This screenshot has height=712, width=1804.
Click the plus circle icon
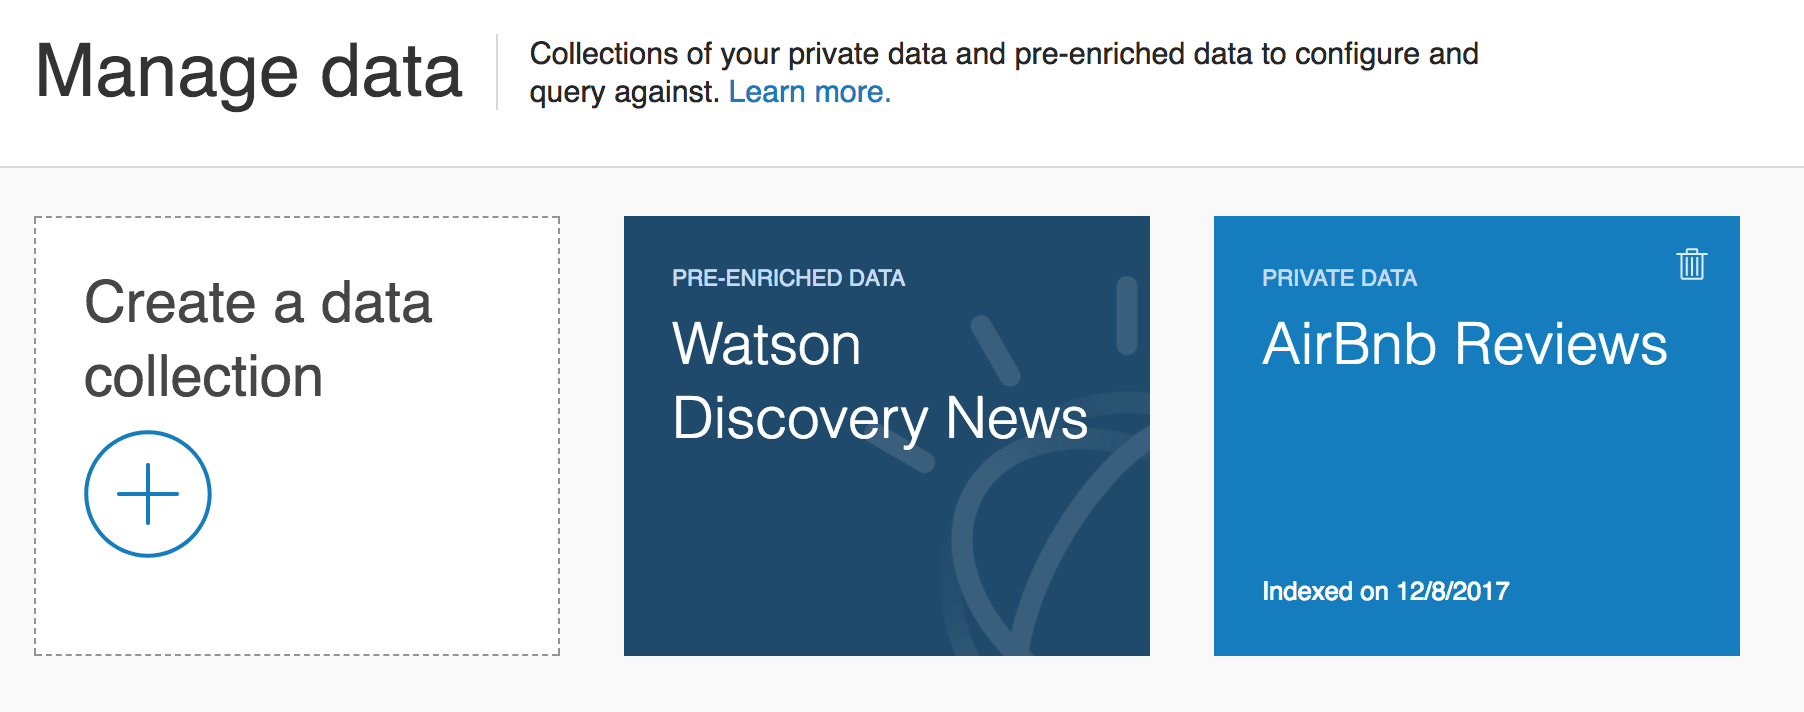tap(148, 494)
